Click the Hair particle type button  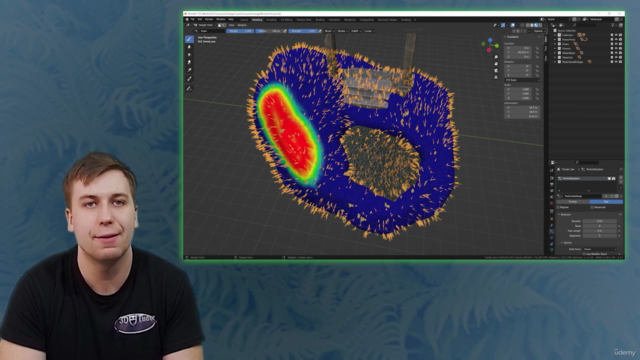[x=606, y=202]
